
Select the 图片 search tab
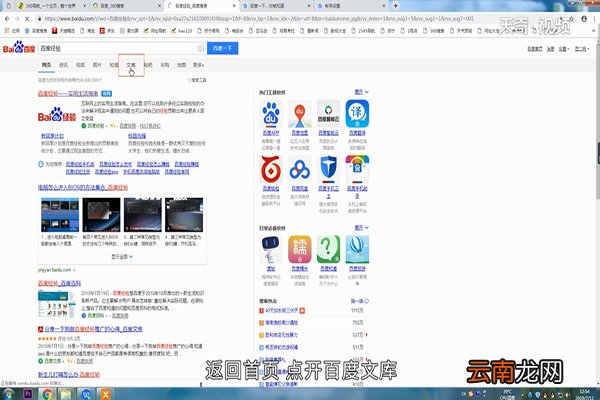pyautogui.click(x=97, y=65)
